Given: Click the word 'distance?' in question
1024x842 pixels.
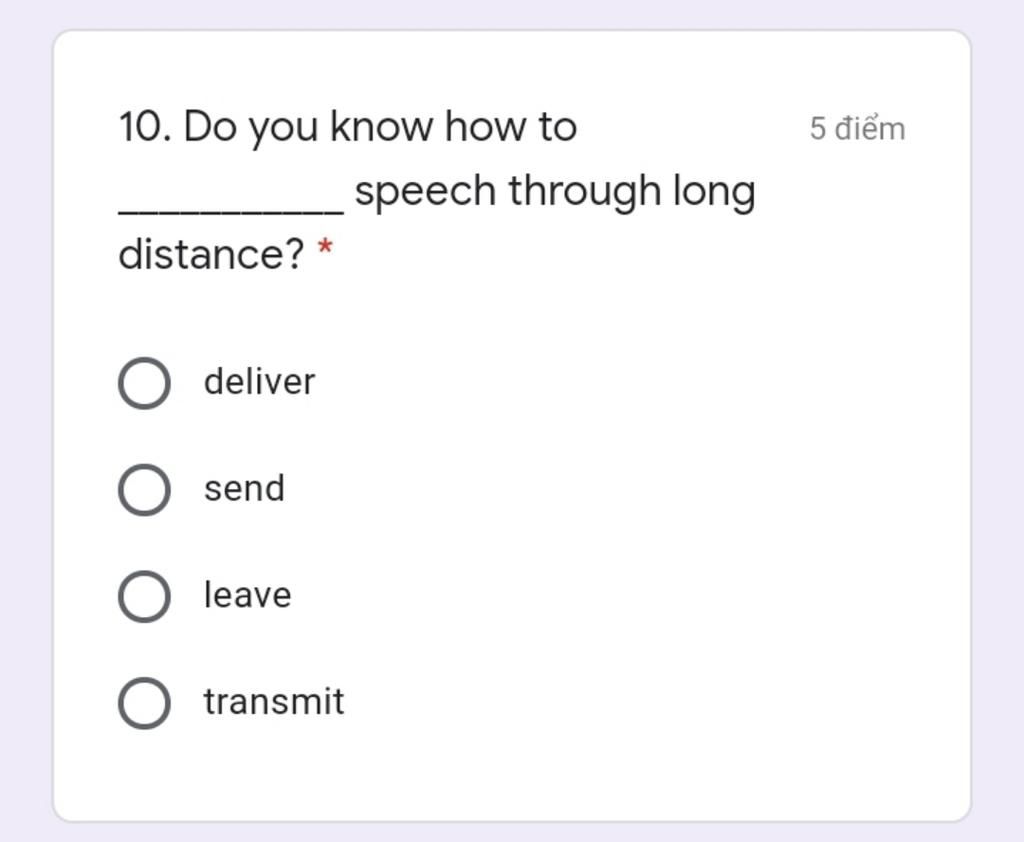Looking at the screenshot, I should [211, 254].
